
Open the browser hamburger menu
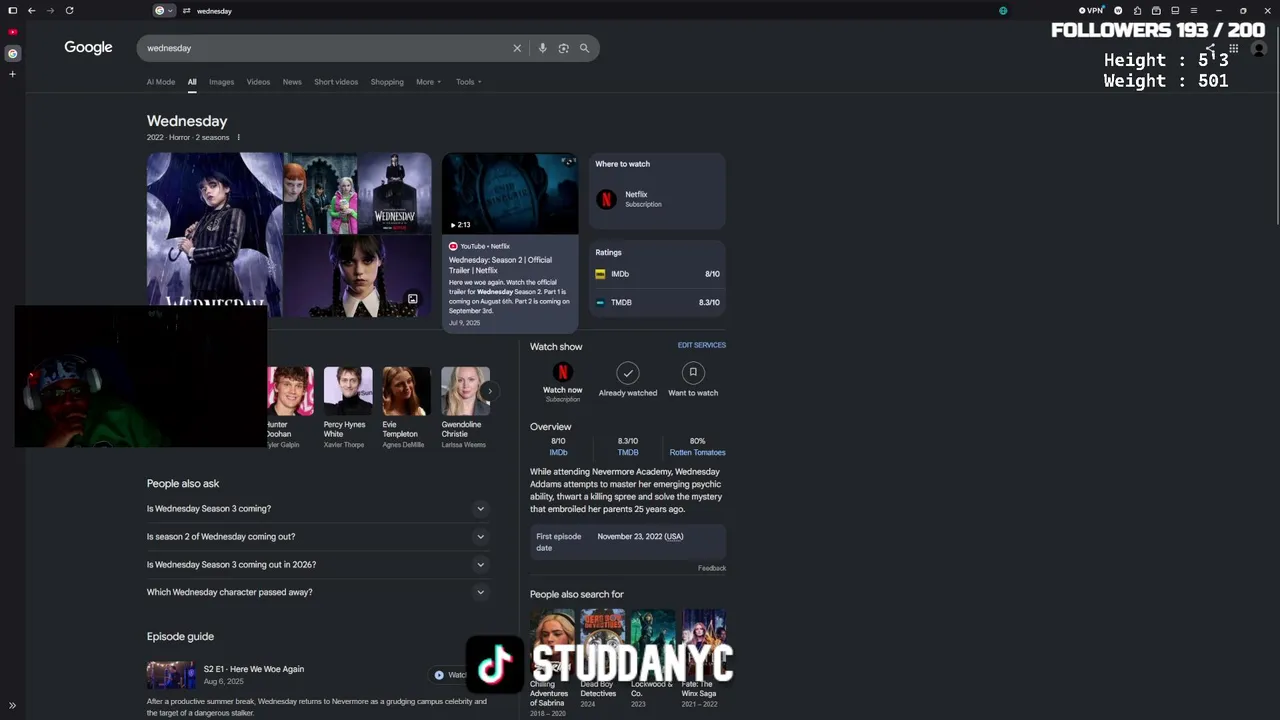tap(1193, 11)
